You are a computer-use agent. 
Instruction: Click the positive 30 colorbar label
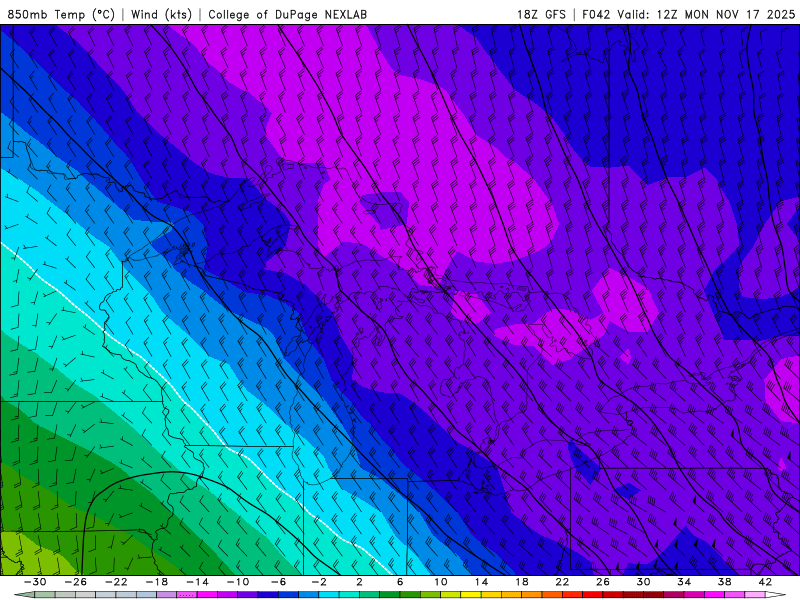643,582
